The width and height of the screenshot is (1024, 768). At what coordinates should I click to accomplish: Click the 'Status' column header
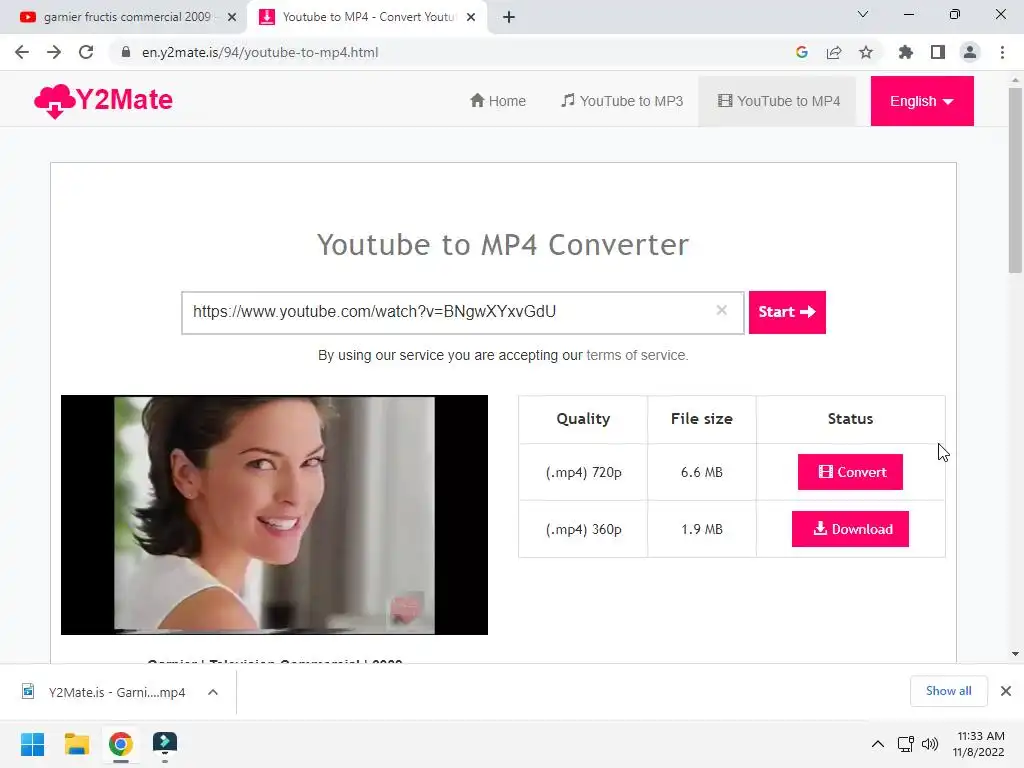pos(850,419)
